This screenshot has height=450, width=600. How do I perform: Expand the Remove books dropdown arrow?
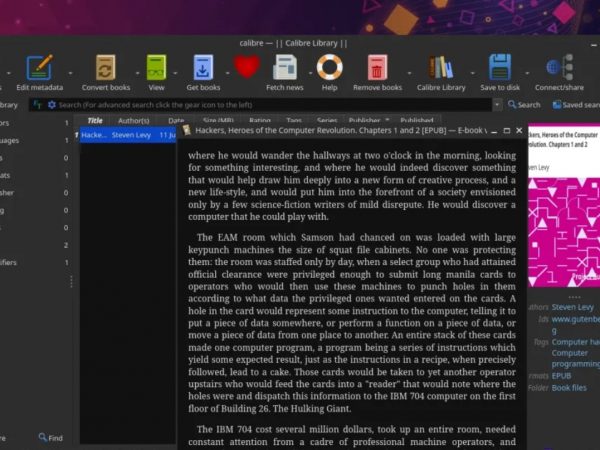(x=409, y=73)
